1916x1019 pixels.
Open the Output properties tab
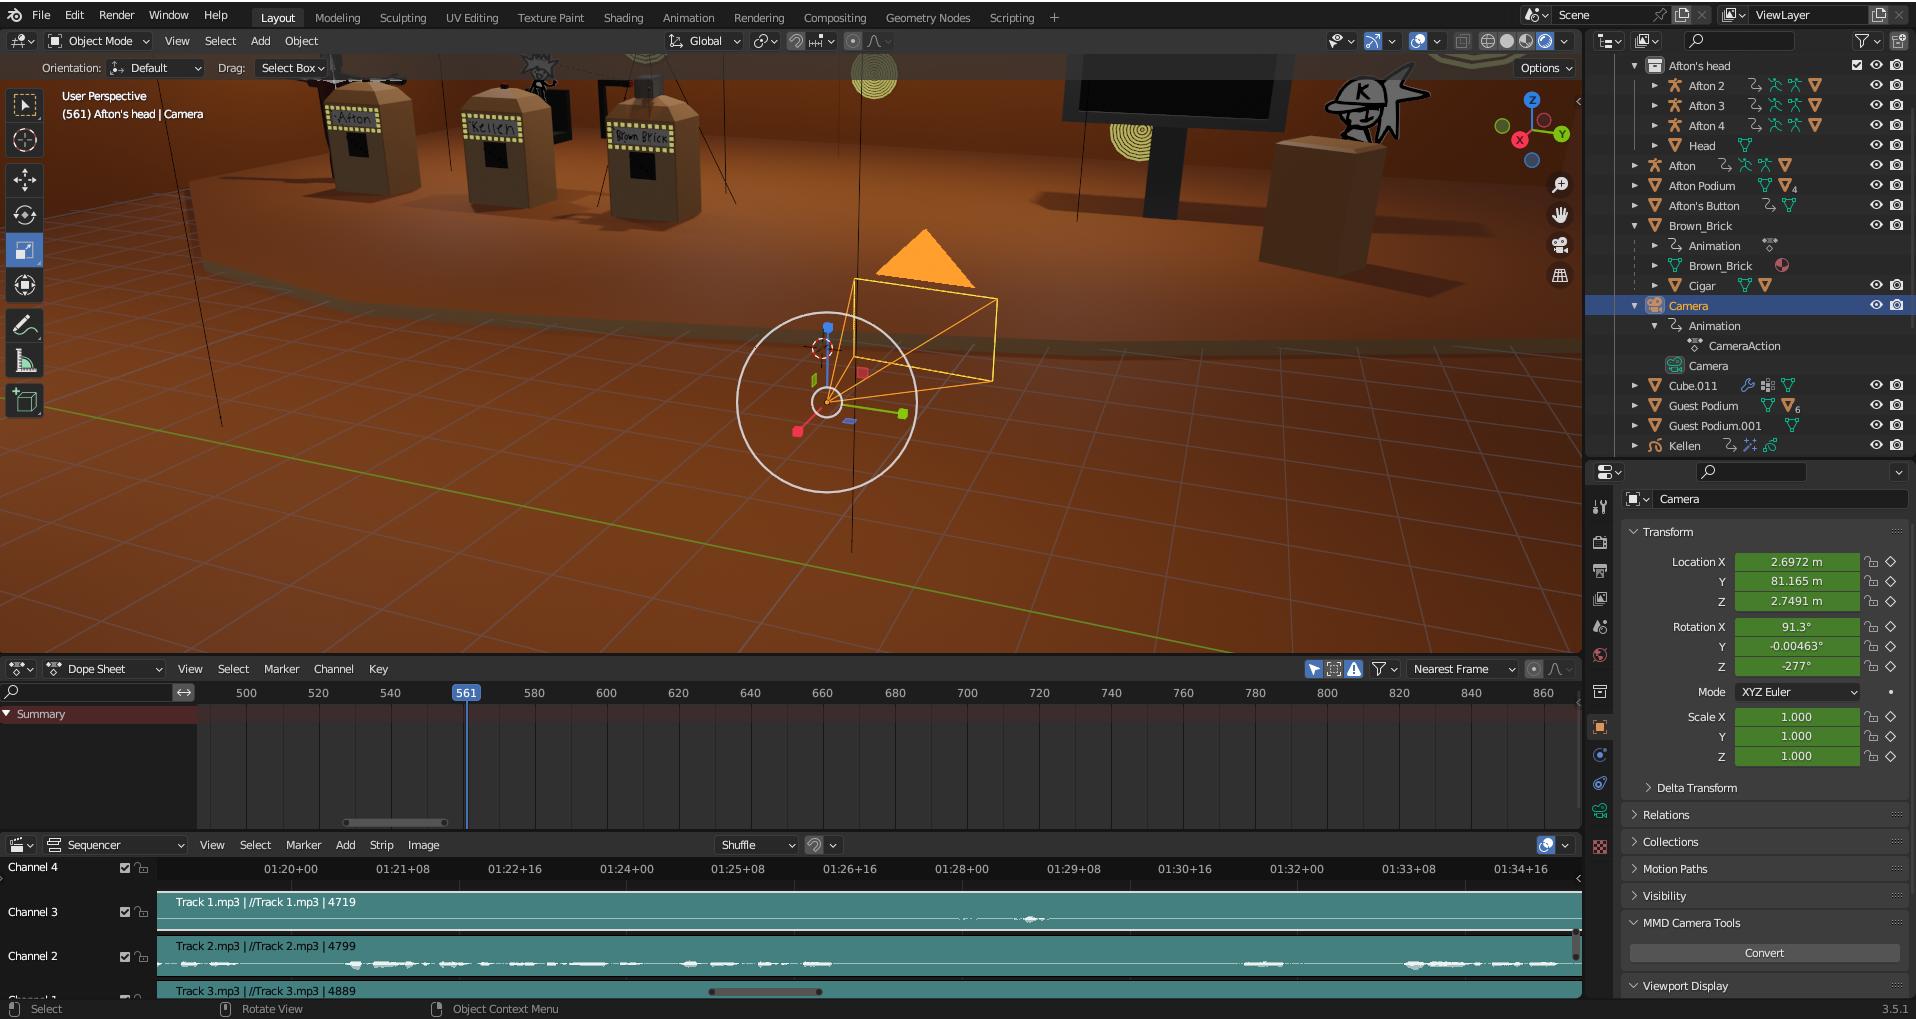pyautogui.click(x=1600, y=571)
